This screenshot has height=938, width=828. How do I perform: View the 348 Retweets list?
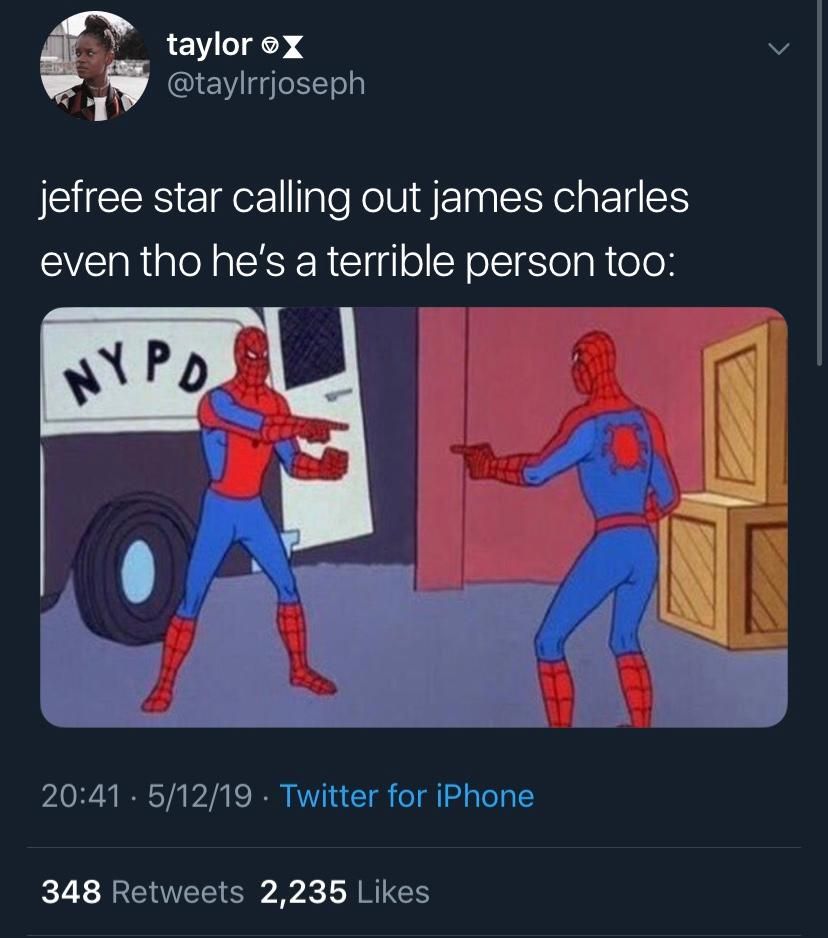click(x=142, y=892)
